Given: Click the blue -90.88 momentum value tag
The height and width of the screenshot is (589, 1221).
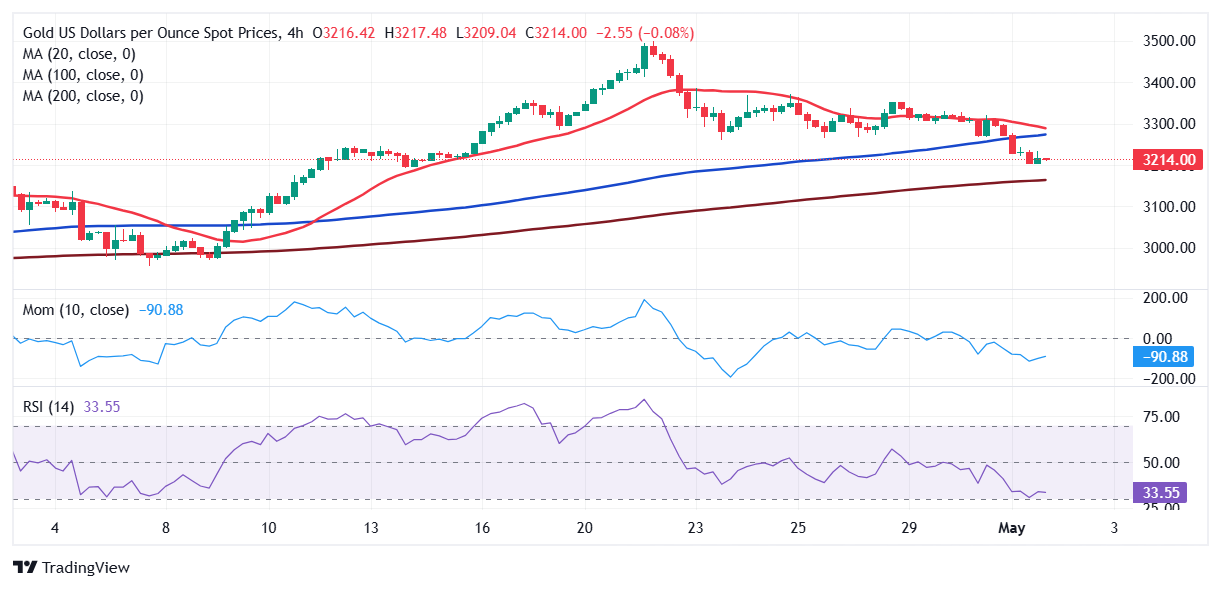Looking at the screenshot, I should point(1166,357).
